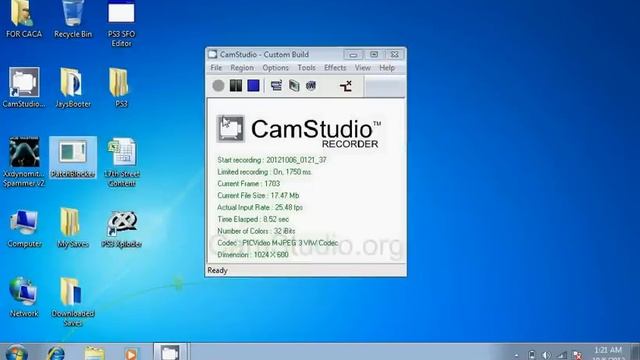Image resolution: width=640 pixels, height=360 pixels.
Task: Select PatchBlocker desktop icon
Action: 73,158
